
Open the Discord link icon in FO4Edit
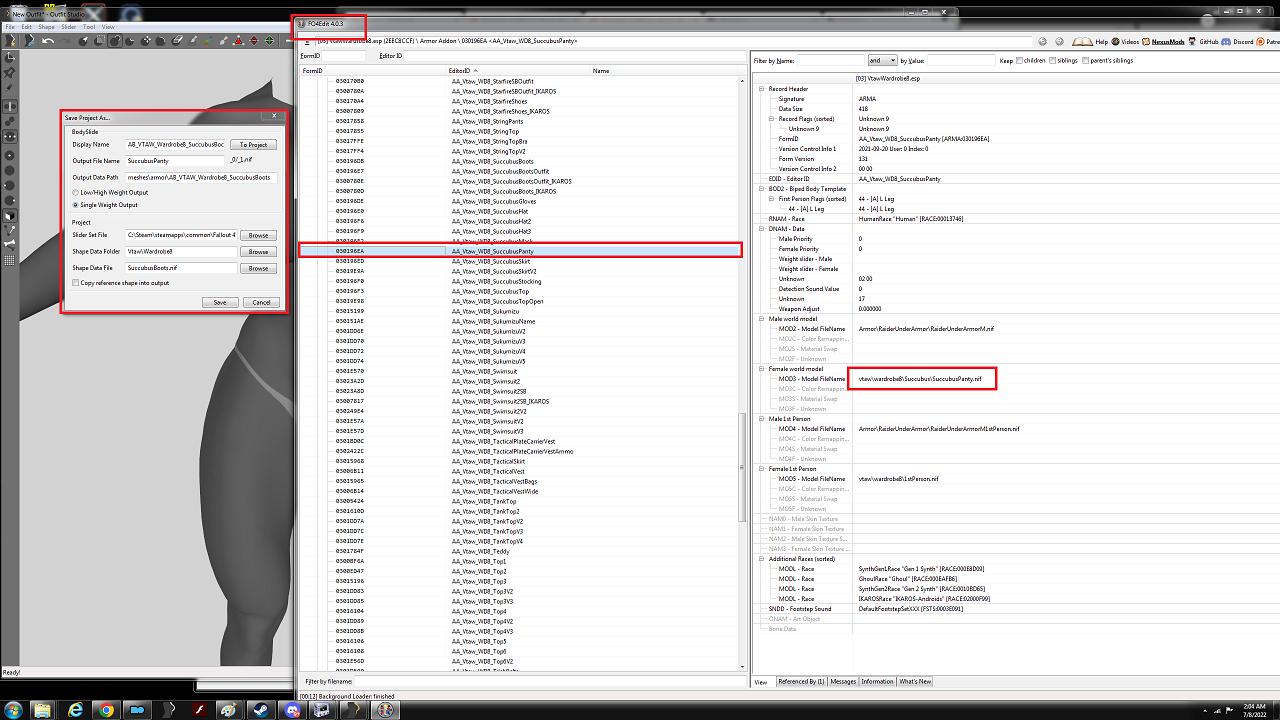click(x=1226, y=41)
